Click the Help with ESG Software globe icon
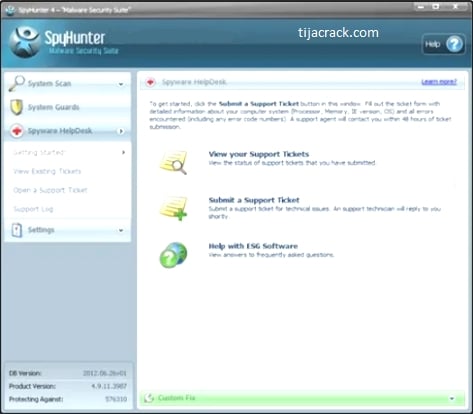 [173, 255]
